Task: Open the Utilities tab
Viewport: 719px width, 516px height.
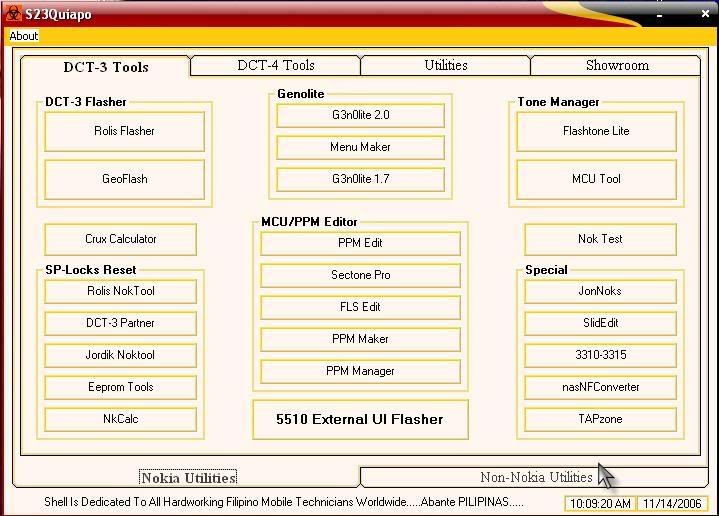Action: pyautogui.click(x=445, y=65)
